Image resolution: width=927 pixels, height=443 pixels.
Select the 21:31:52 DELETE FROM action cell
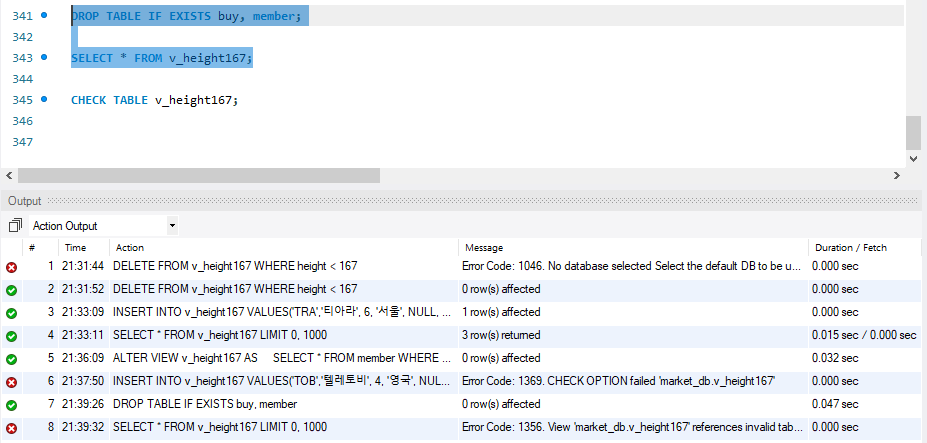(284, 289)
